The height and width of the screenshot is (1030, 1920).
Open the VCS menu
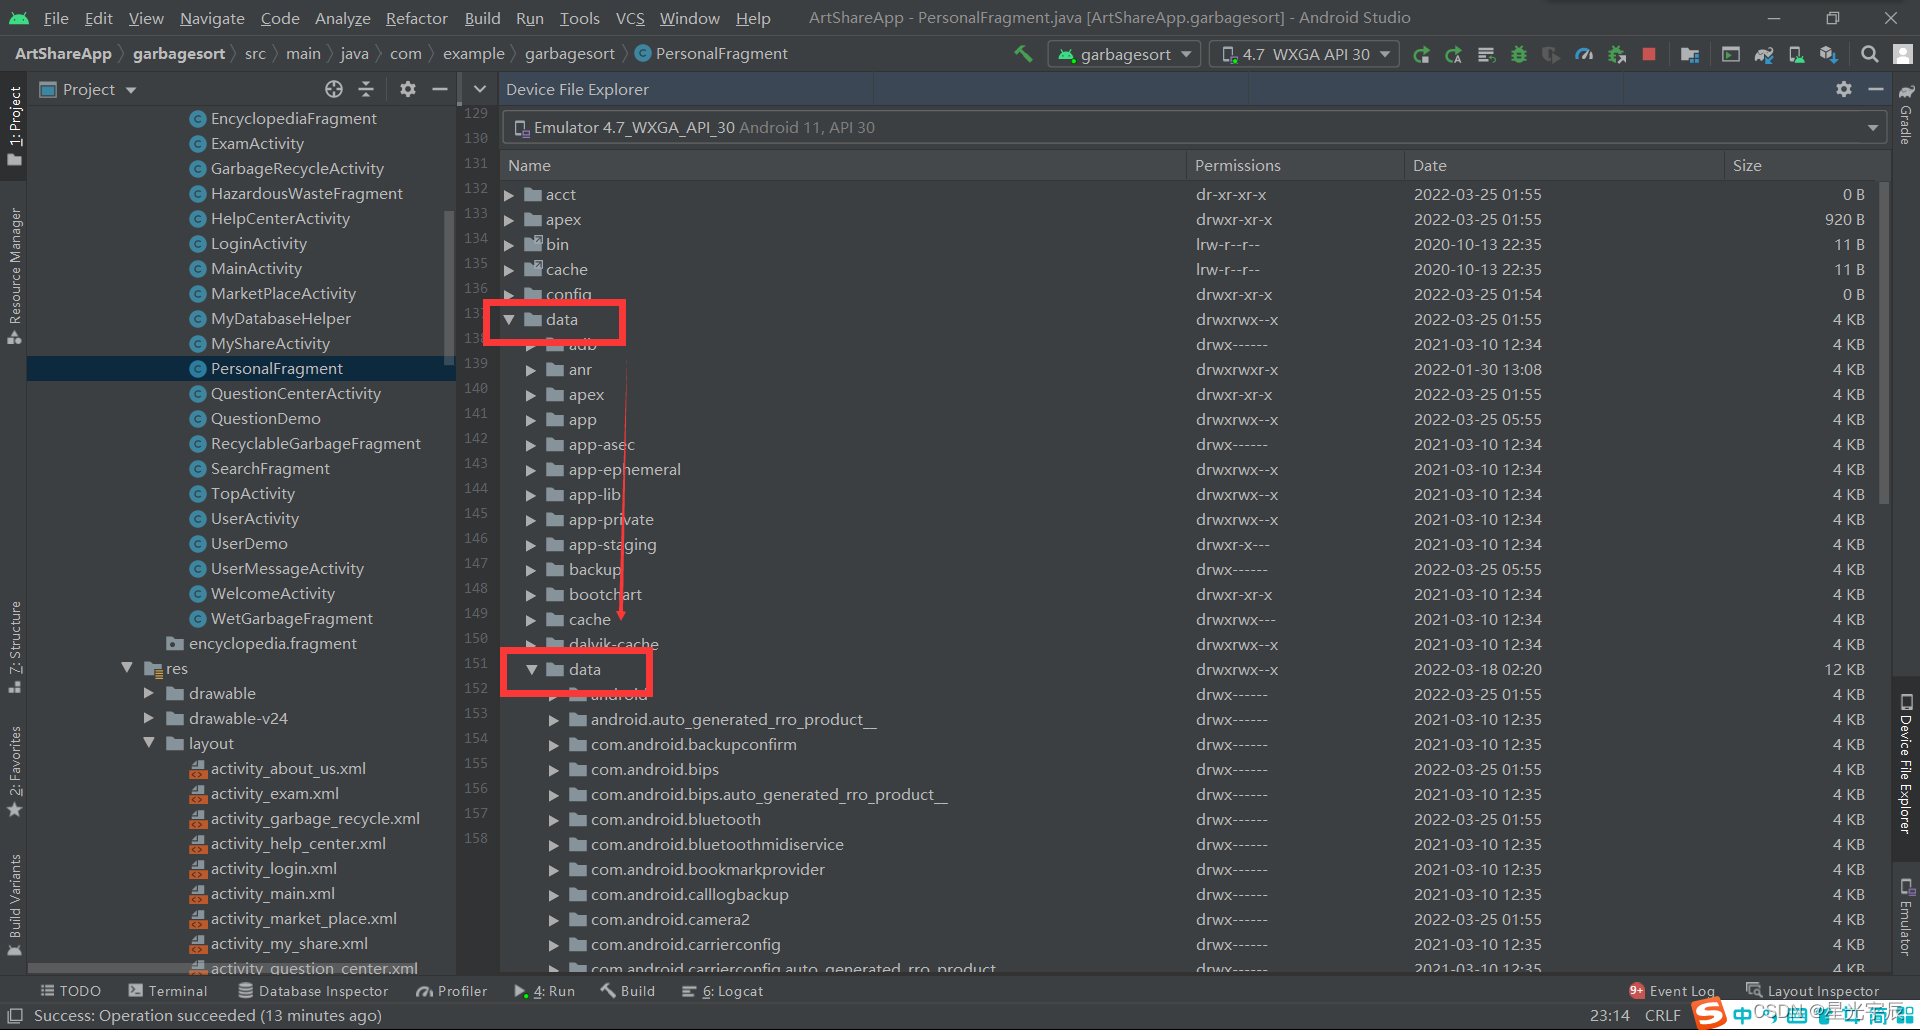click(630, 18)
